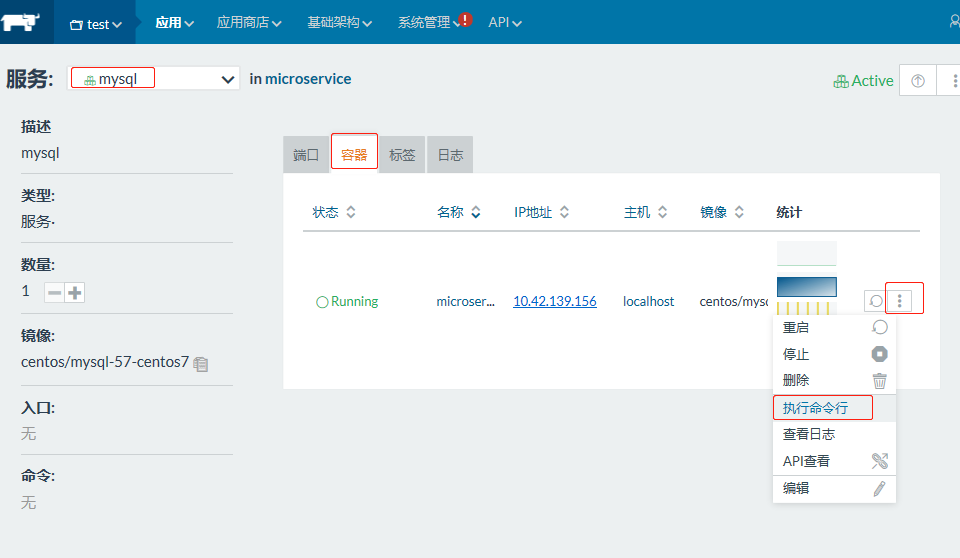960x558 pixels.
Task: Select 查看日志 from the container menu
Action: click(x=834, y=434)
